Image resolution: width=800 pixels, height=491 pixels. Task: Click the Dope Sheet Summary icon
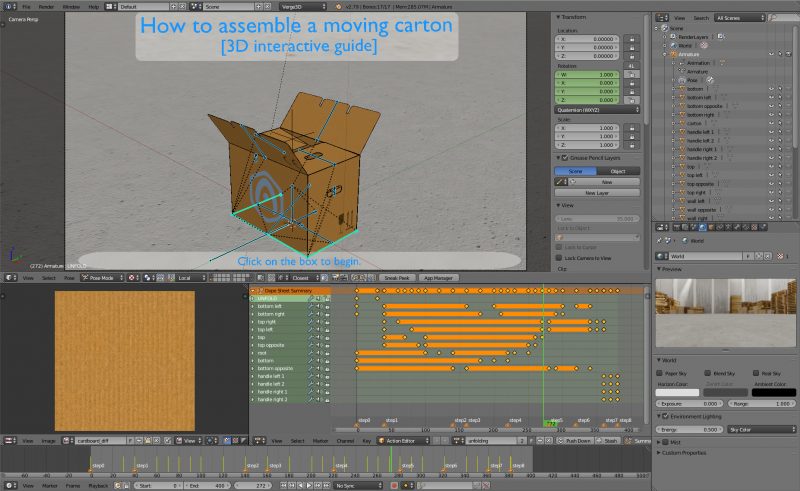(x=259, y=289)
